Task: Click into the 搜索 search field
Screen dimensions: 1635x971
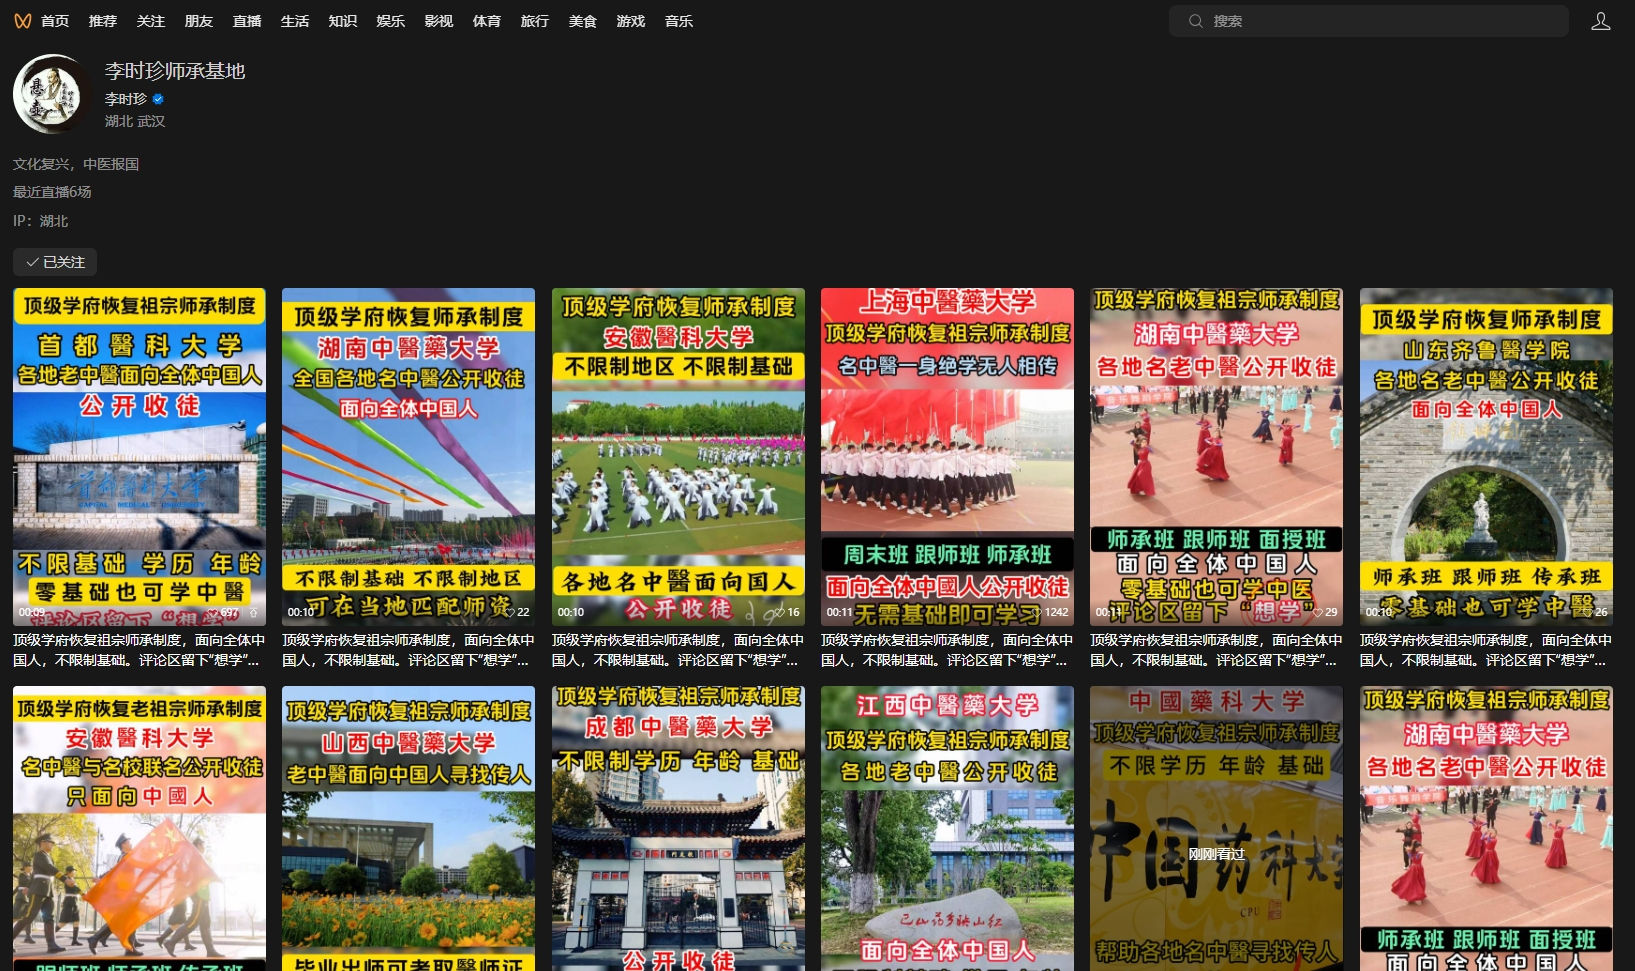Action: coord(1380,21)
